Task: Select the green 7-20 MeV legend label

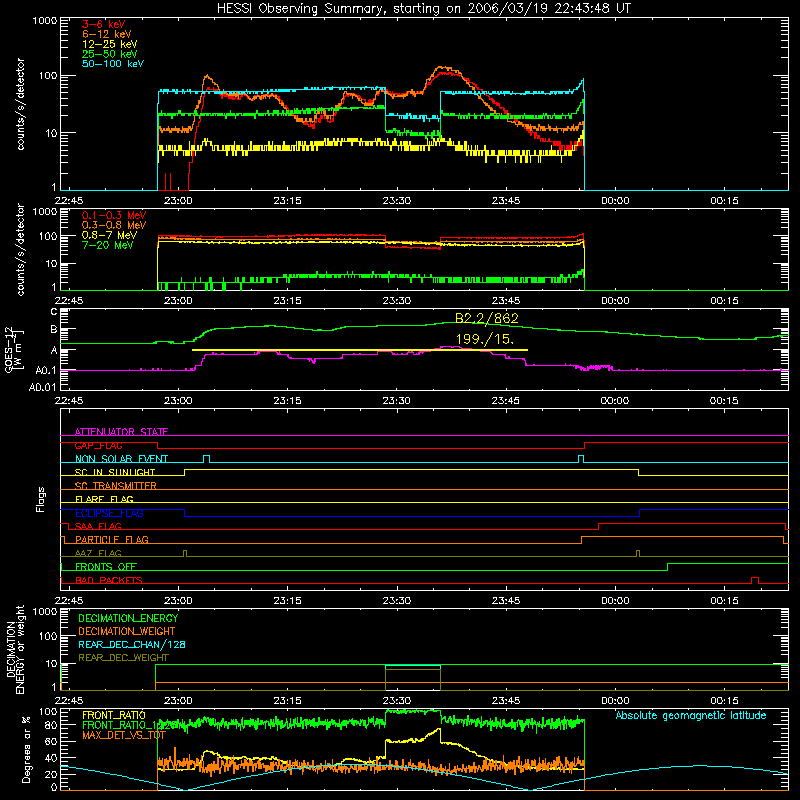Action: [108, 245]
